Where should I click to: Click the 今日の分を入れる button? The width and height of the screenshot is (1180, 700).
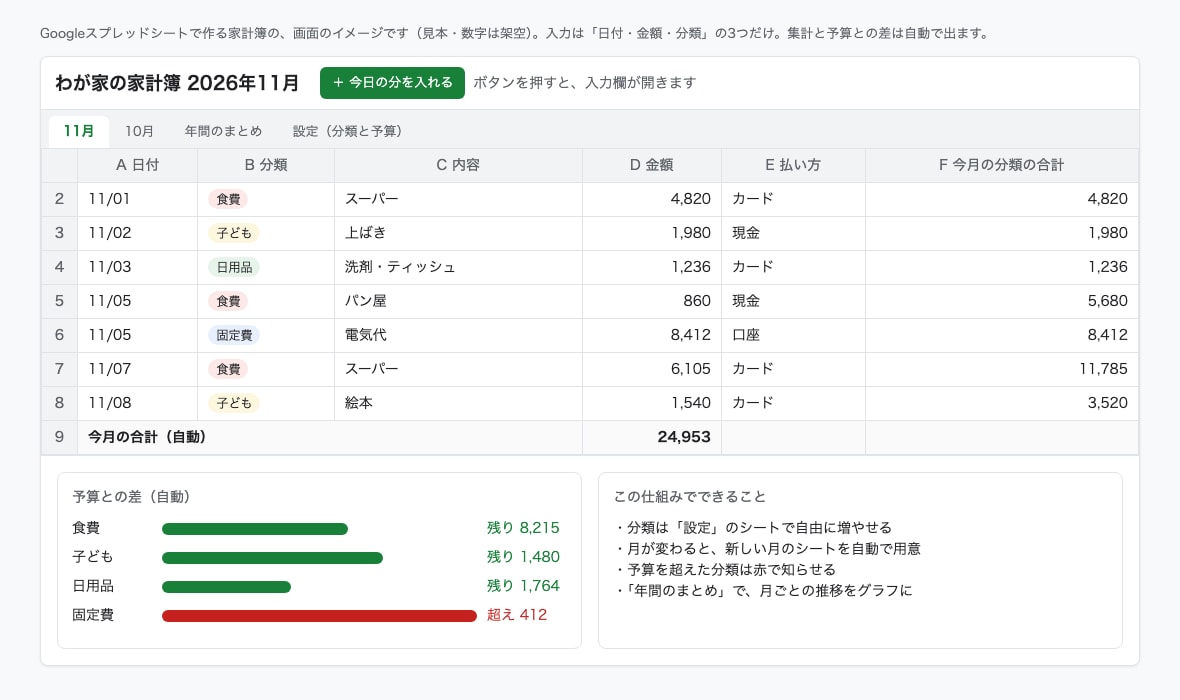(392, 83)
